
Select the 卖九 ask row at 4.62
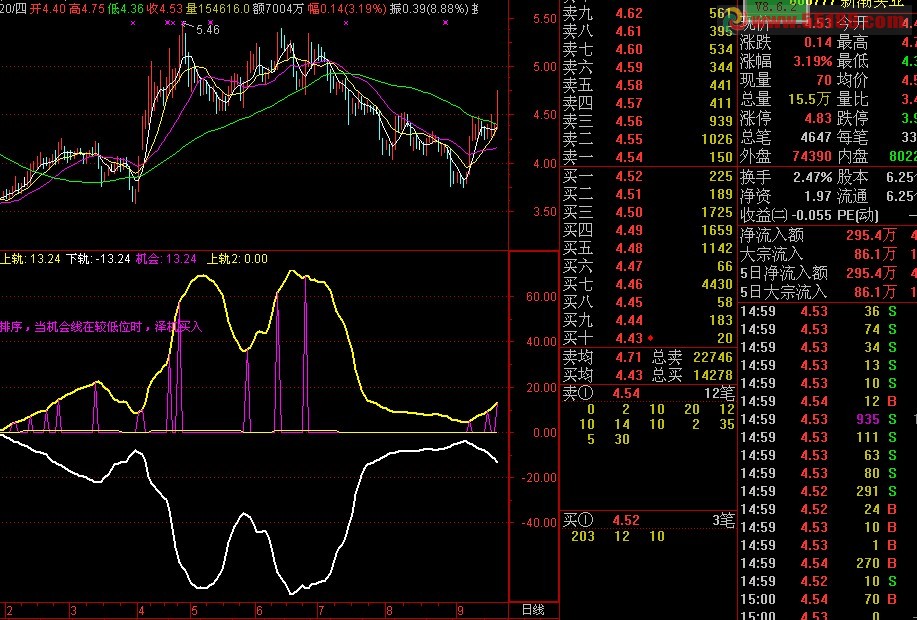click(647, 13)
